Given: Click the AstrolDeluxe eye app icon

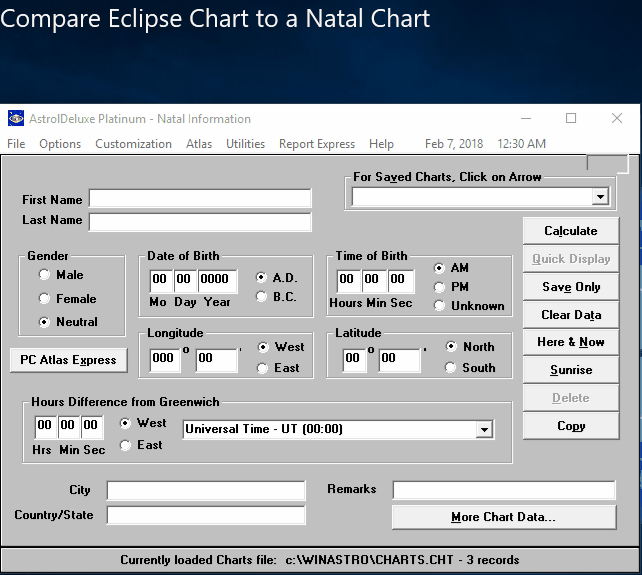Looking at the screenshot, I should click(x=16, y=119).
